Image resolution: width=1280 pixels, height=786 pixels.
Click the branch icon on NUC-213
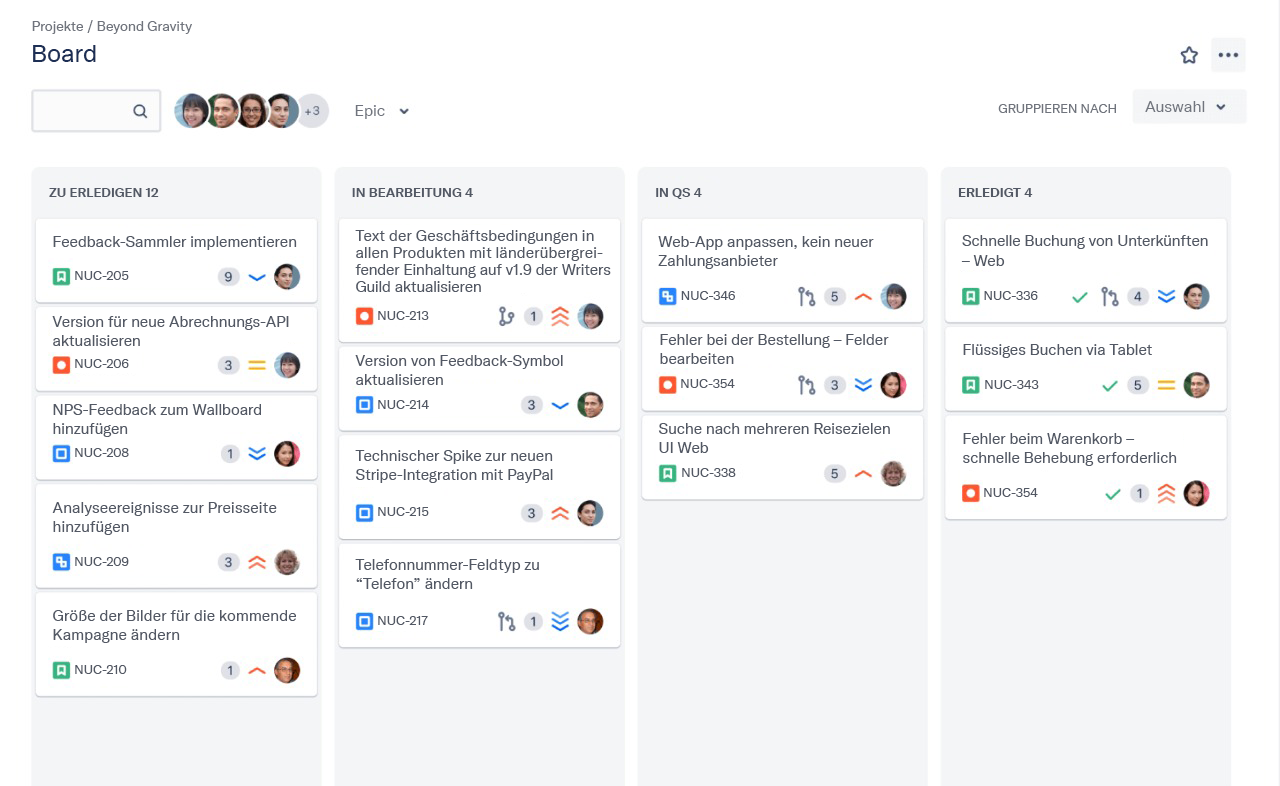click(x=506, y=317)
